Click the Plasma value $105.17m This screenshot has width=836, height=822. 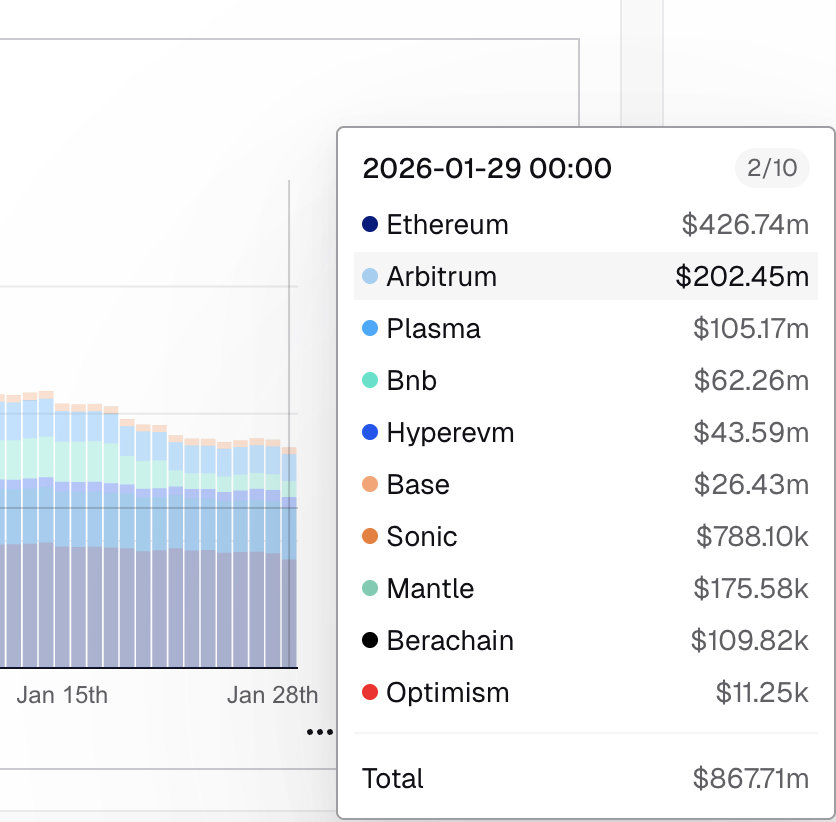[x=751, y=328]
